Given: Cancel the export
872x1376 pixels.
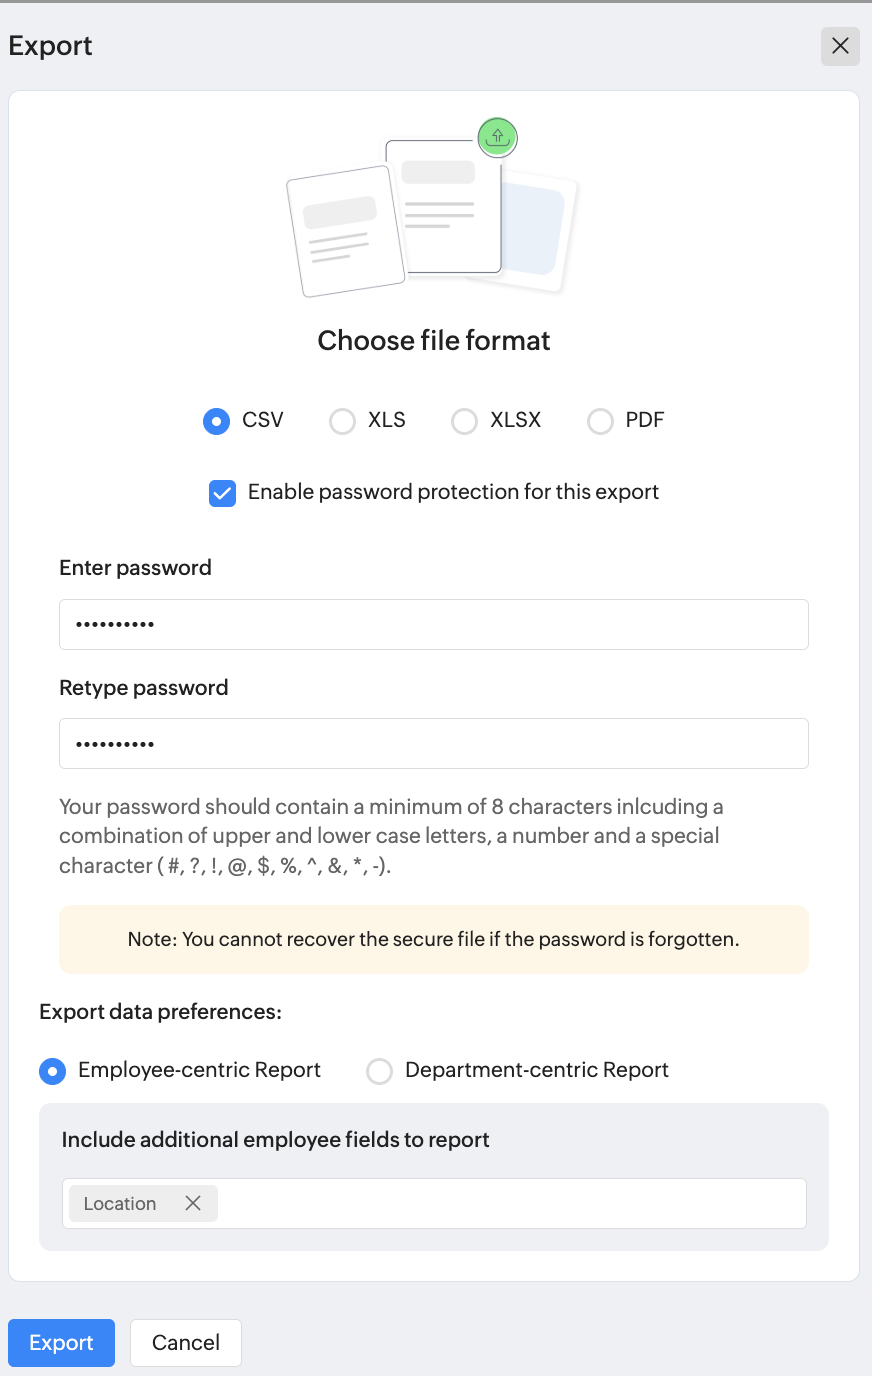Looking at the screenshot, I should point(186,1343).
